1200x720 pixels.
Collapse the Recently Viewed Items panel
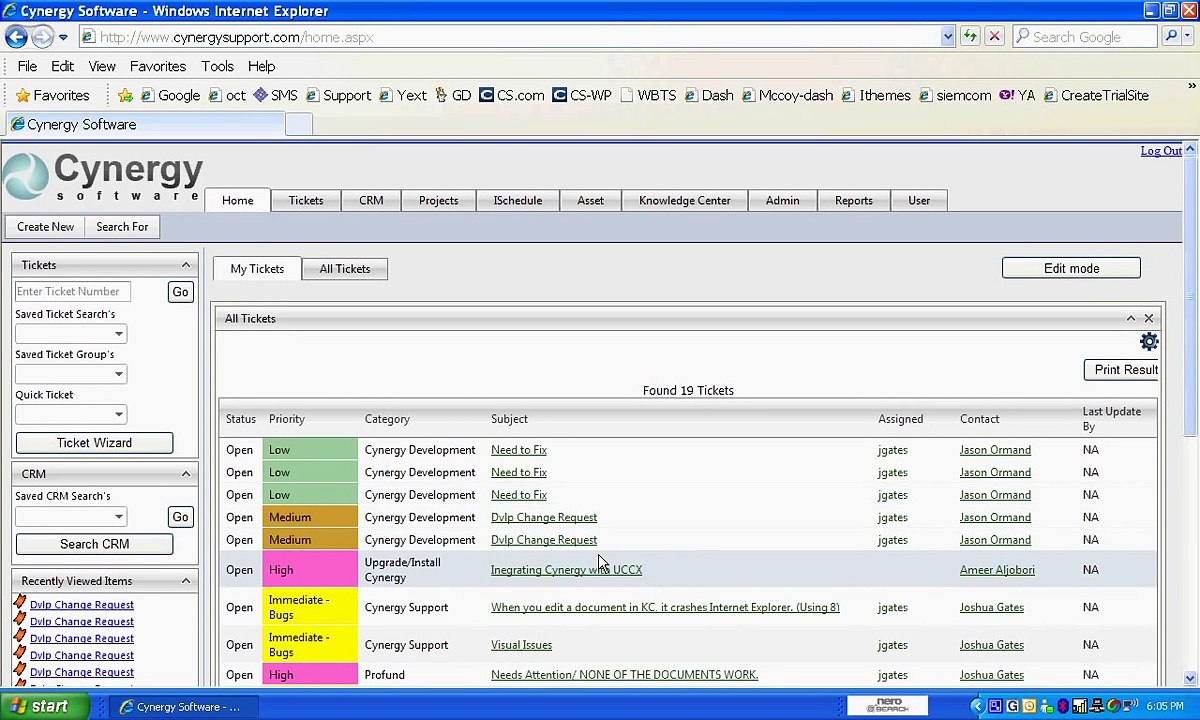(186, 581)
